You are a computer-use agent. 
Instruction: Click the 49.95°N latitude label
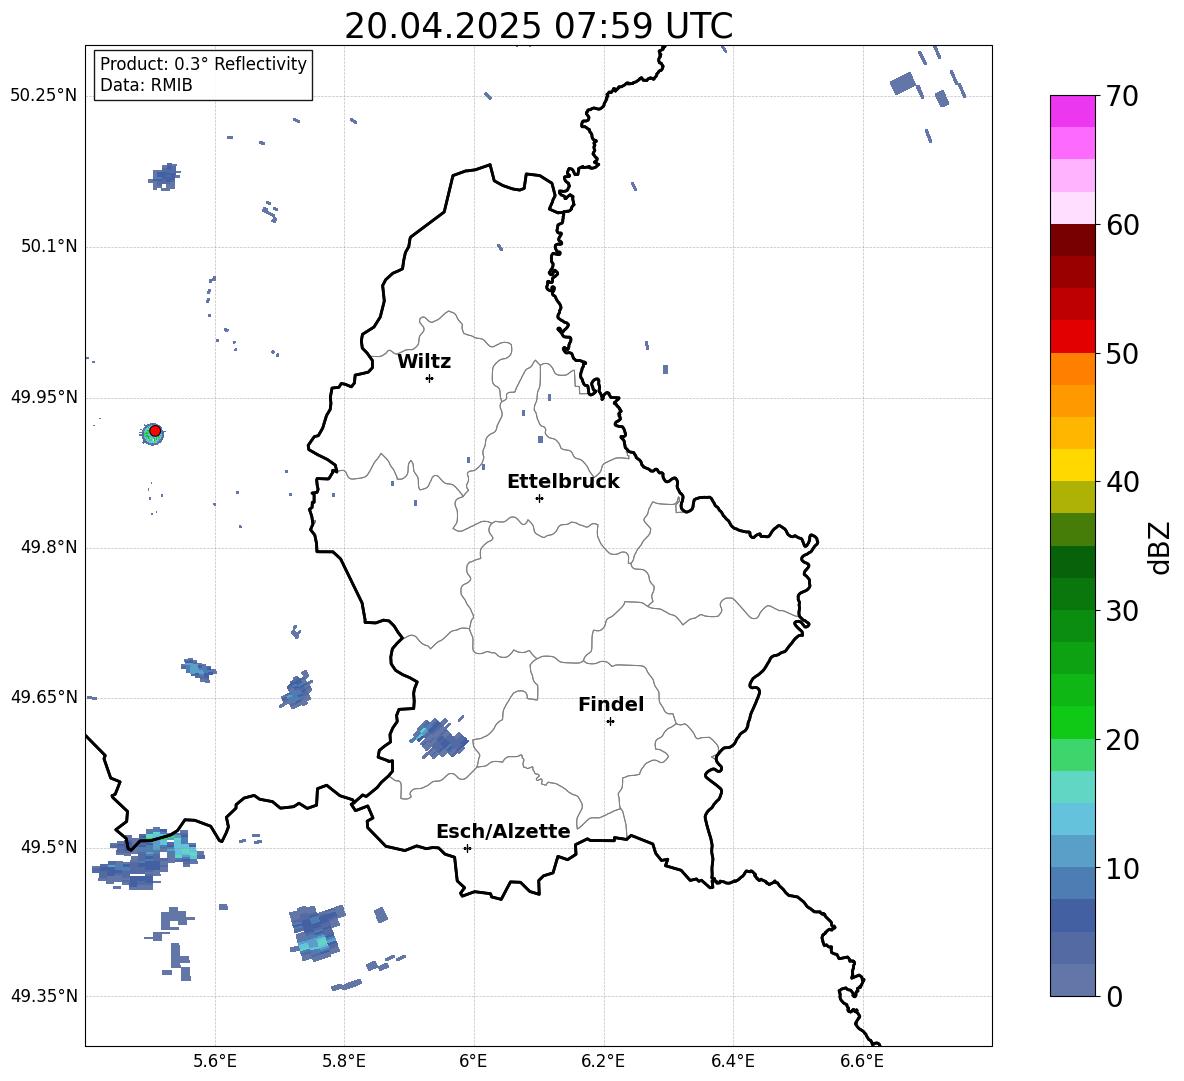coord(44,397)
